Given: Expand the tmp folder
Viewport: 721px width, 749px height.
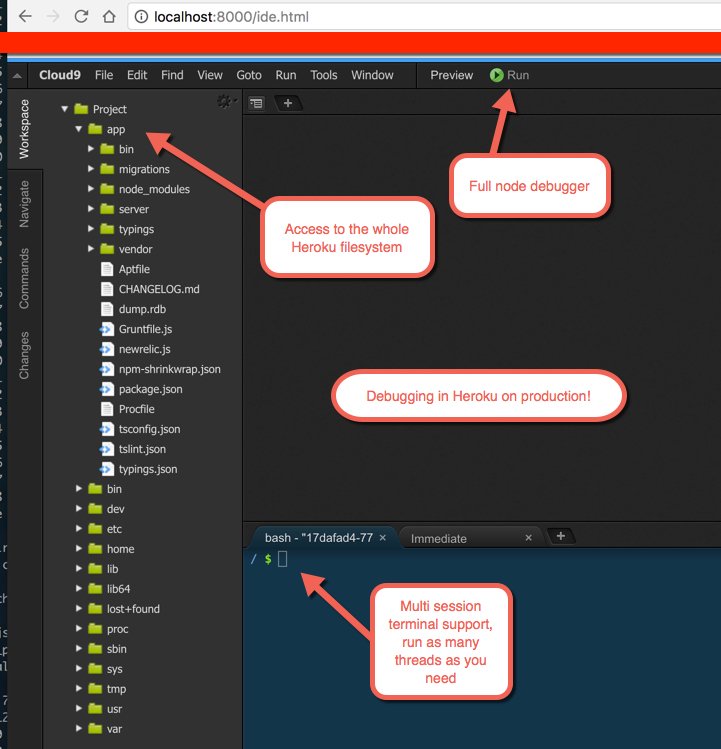Looking at the screenshot, I should (79, 689).
